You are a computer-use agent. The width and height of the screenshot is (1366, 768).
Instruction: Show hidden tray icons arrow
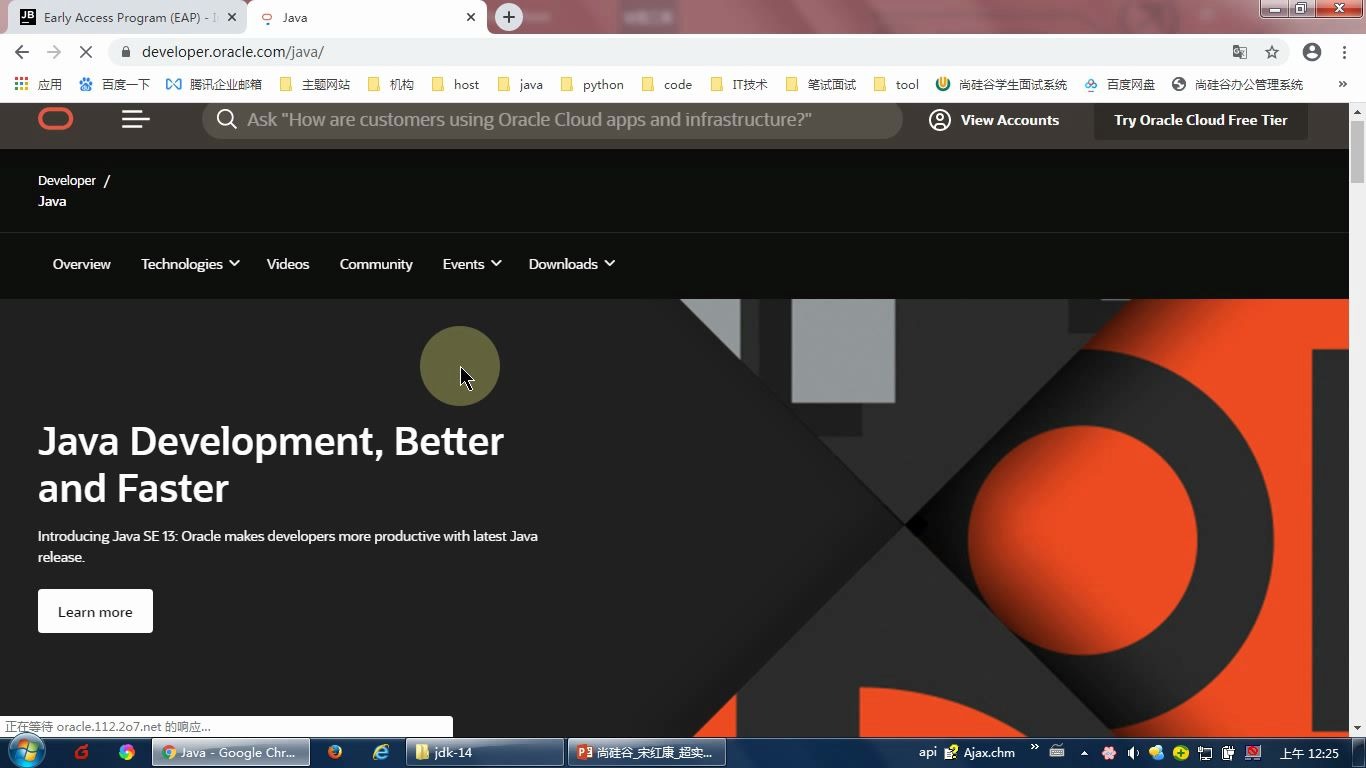[x=1084, y=753]
